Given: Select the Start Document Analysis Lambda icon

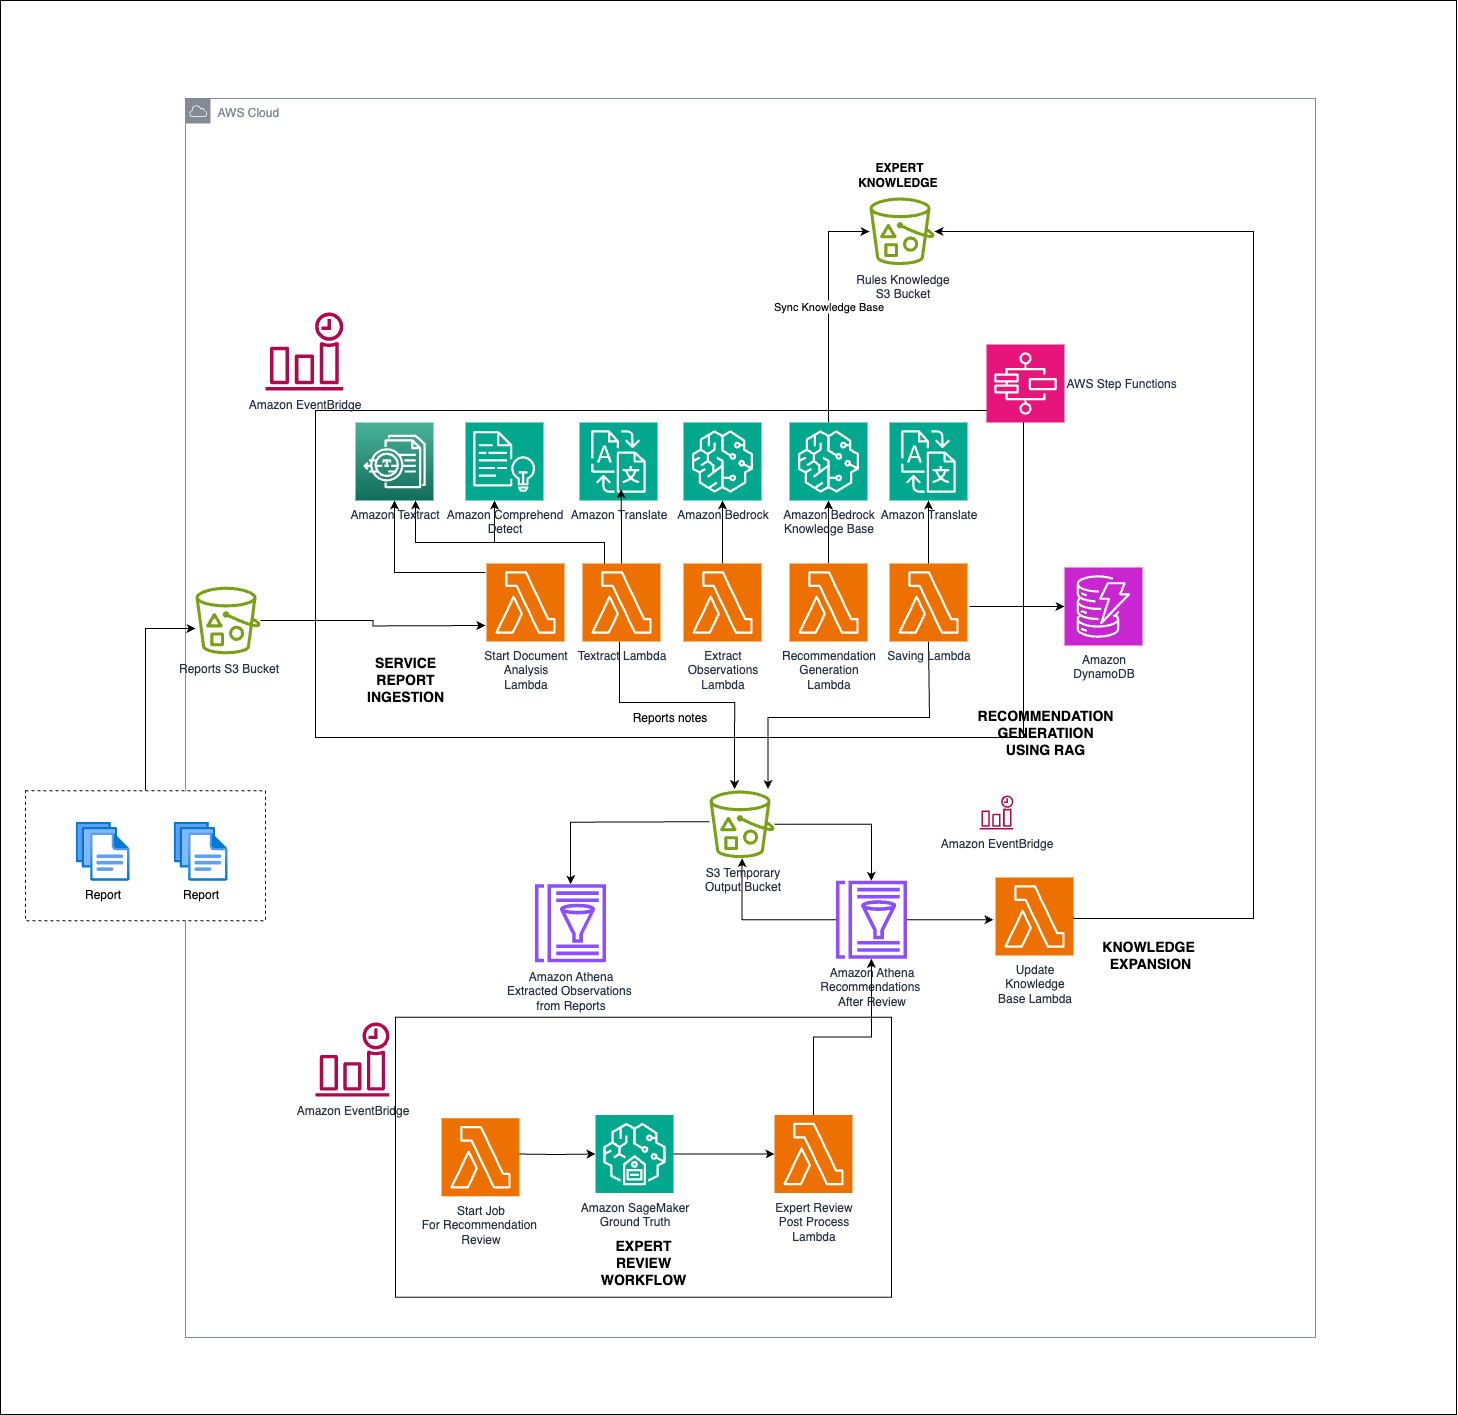Looking at the screenshot, I should tap(524, 602).
